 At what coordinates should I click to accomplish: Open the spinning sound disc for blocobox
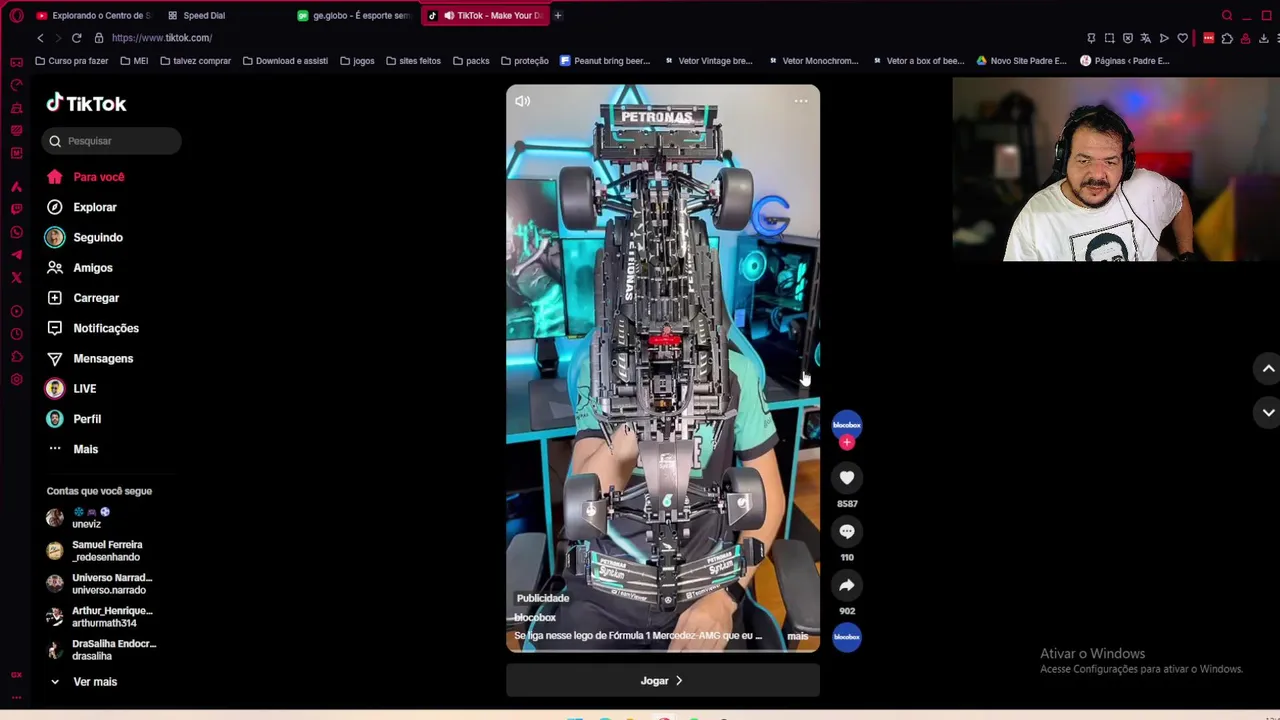coord(847,637)
